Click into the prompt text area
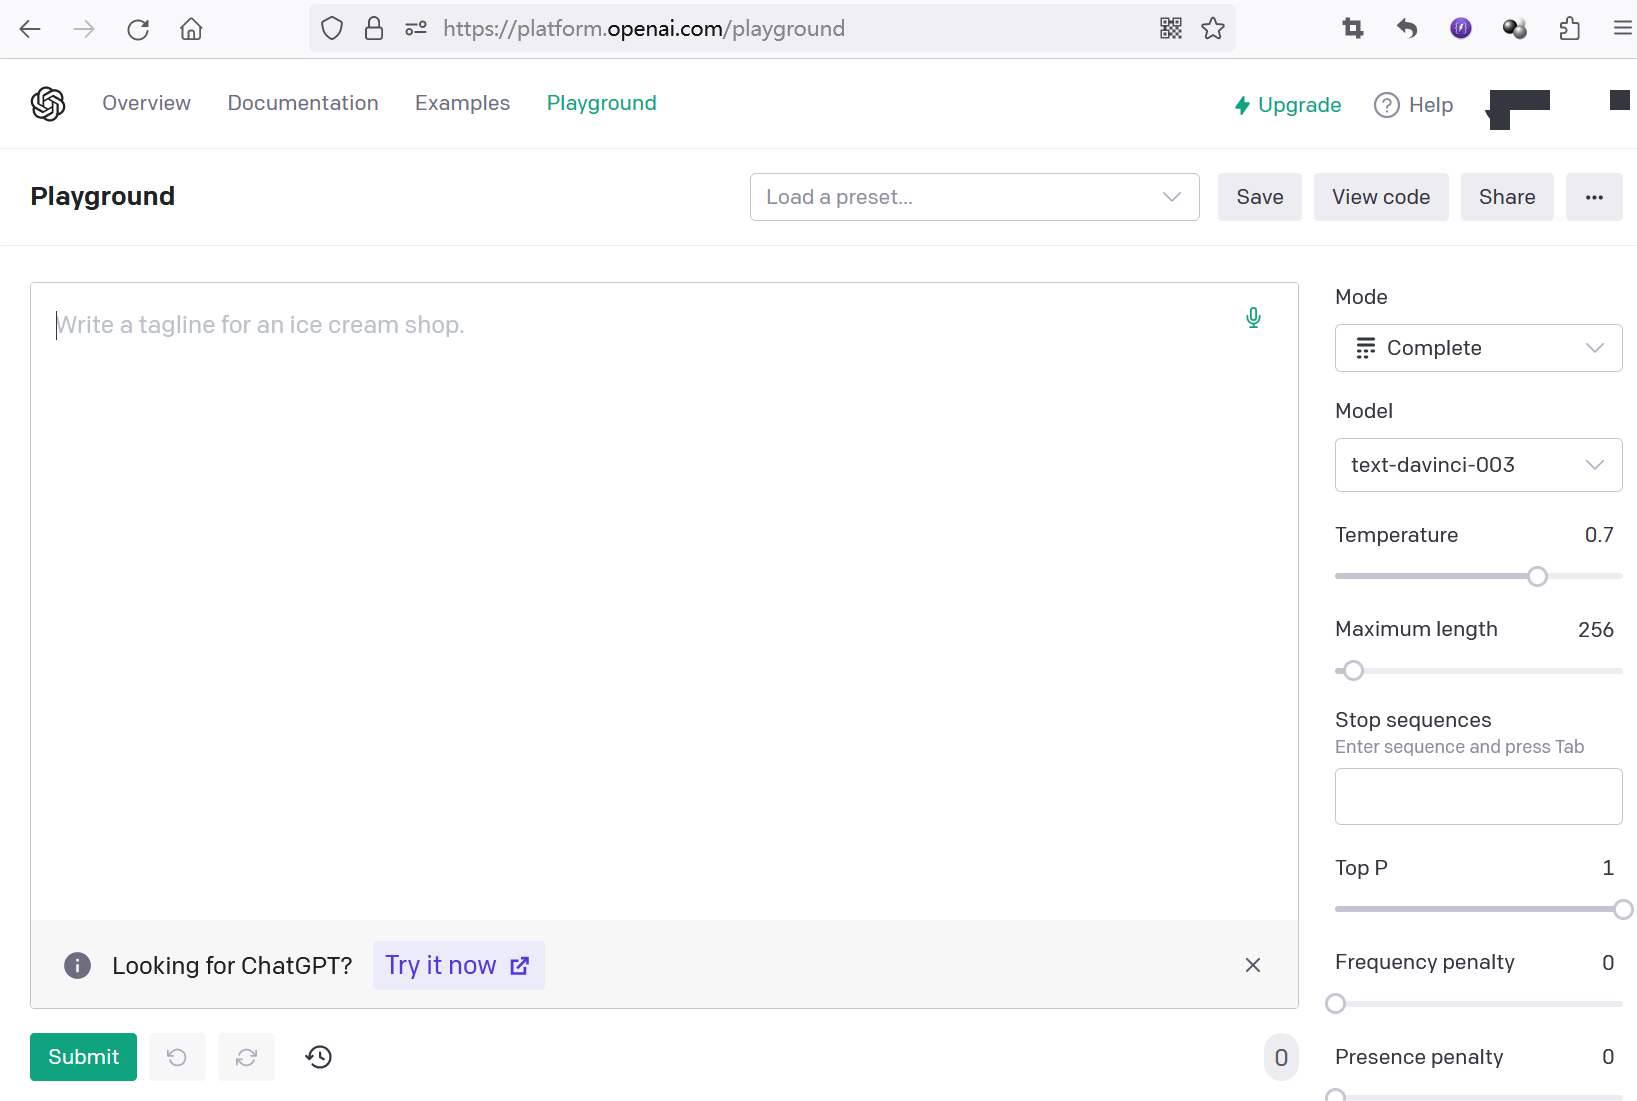This screenshot has height=1101, width=1637. tap(664, 600)
